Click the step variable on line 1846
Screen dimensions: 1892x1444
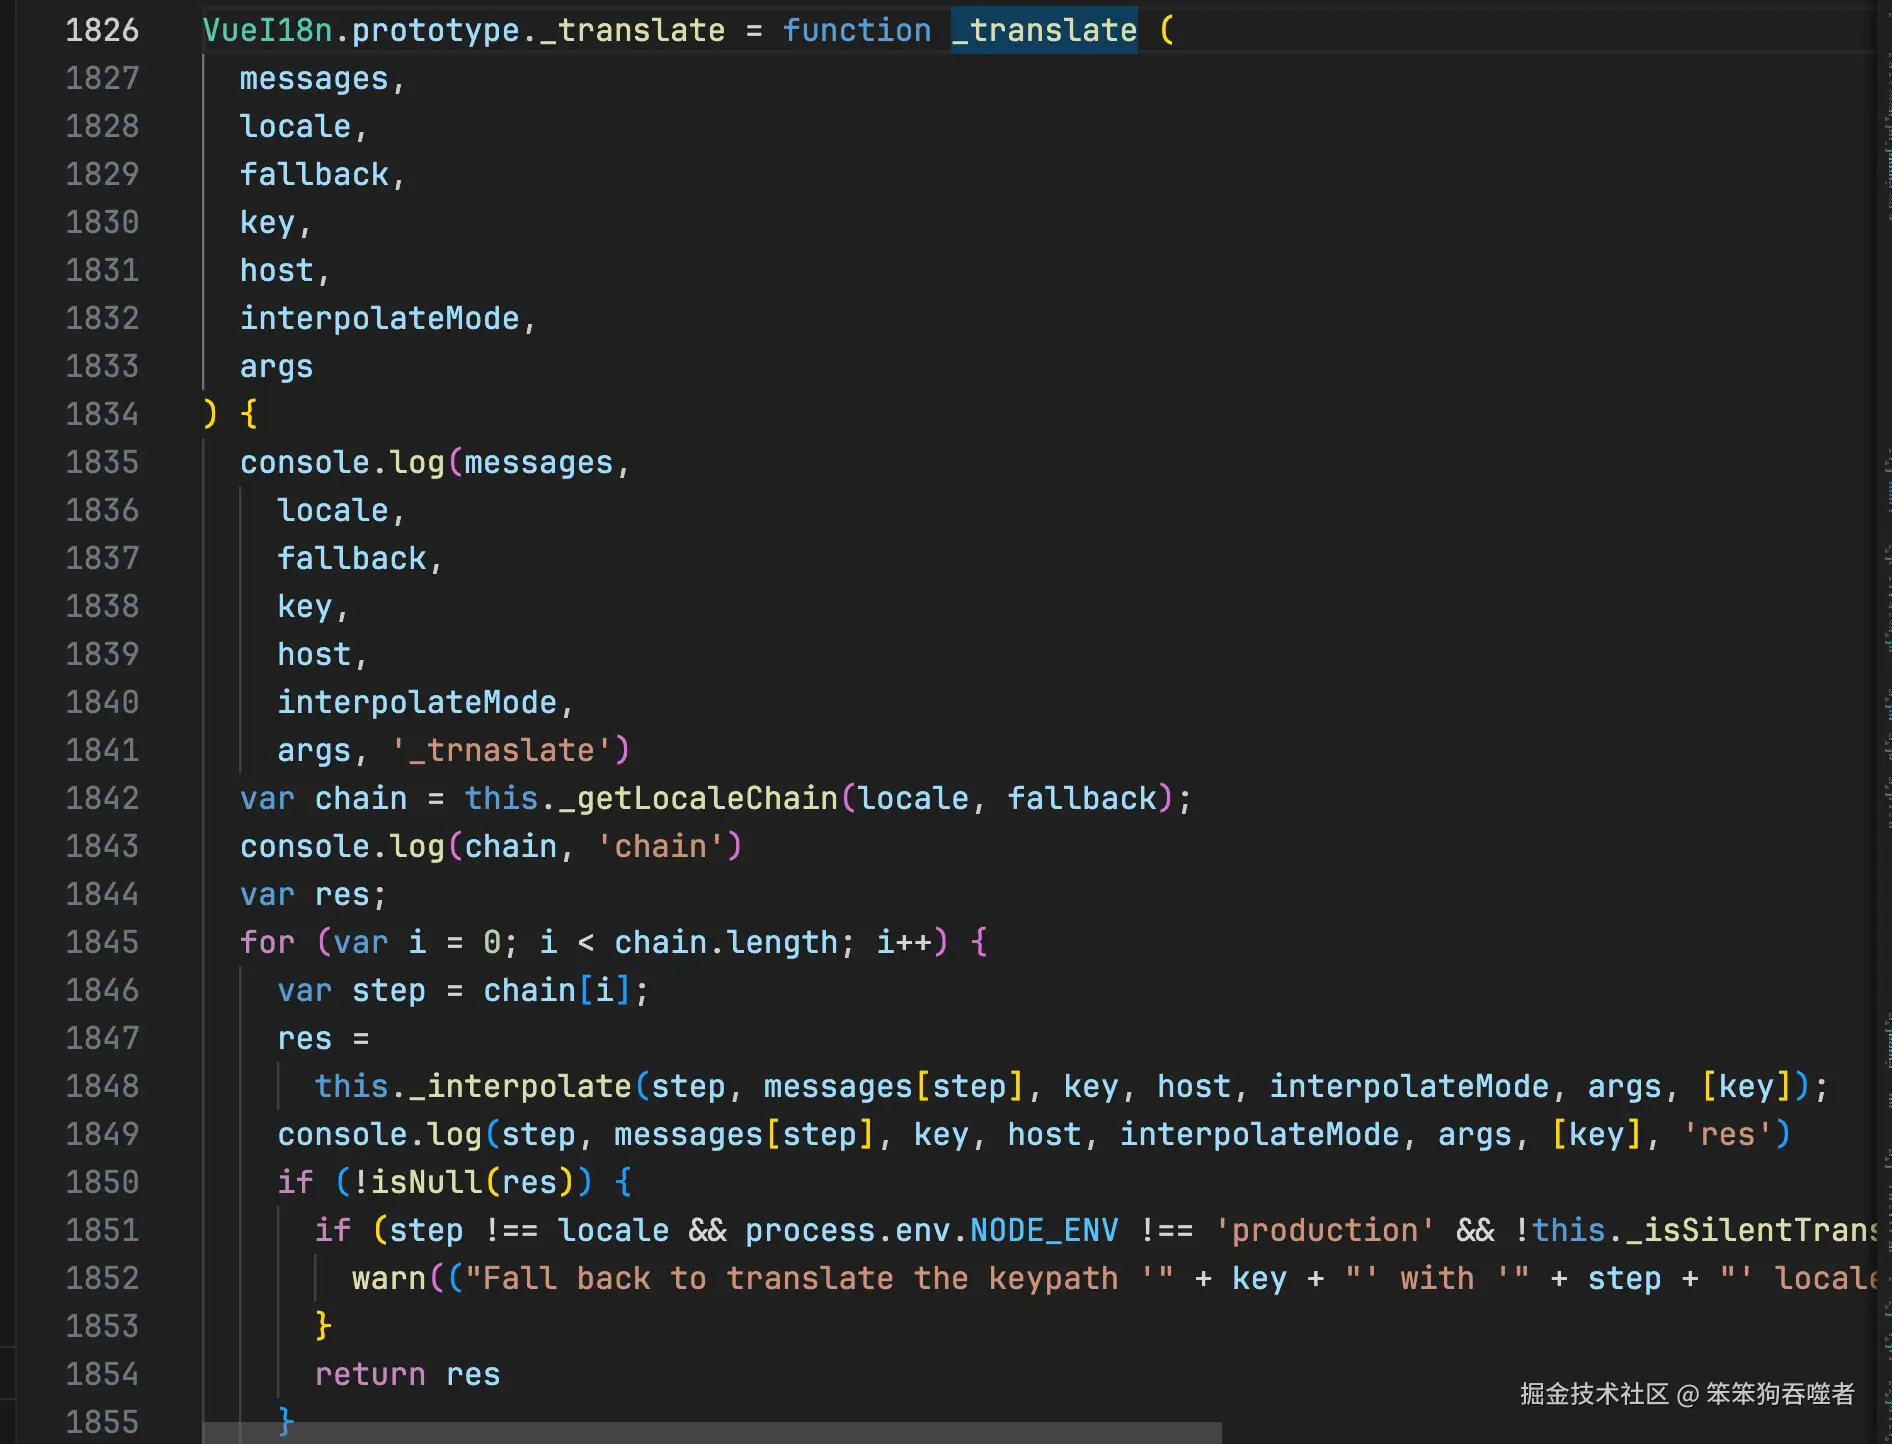[x=389, y=990]
